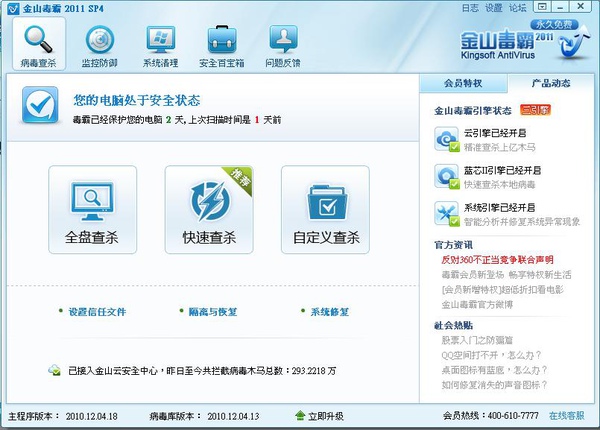Viewport: 600px width, 430px height.
Task: Open 论坛 forum link
Action: pyautogui.click(x=517, y=8)
